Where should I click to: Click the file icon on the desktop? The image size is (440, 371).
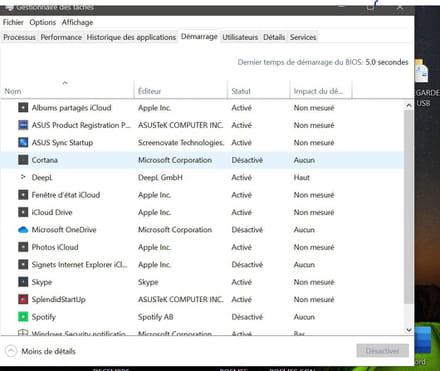(x=422, y=70)
